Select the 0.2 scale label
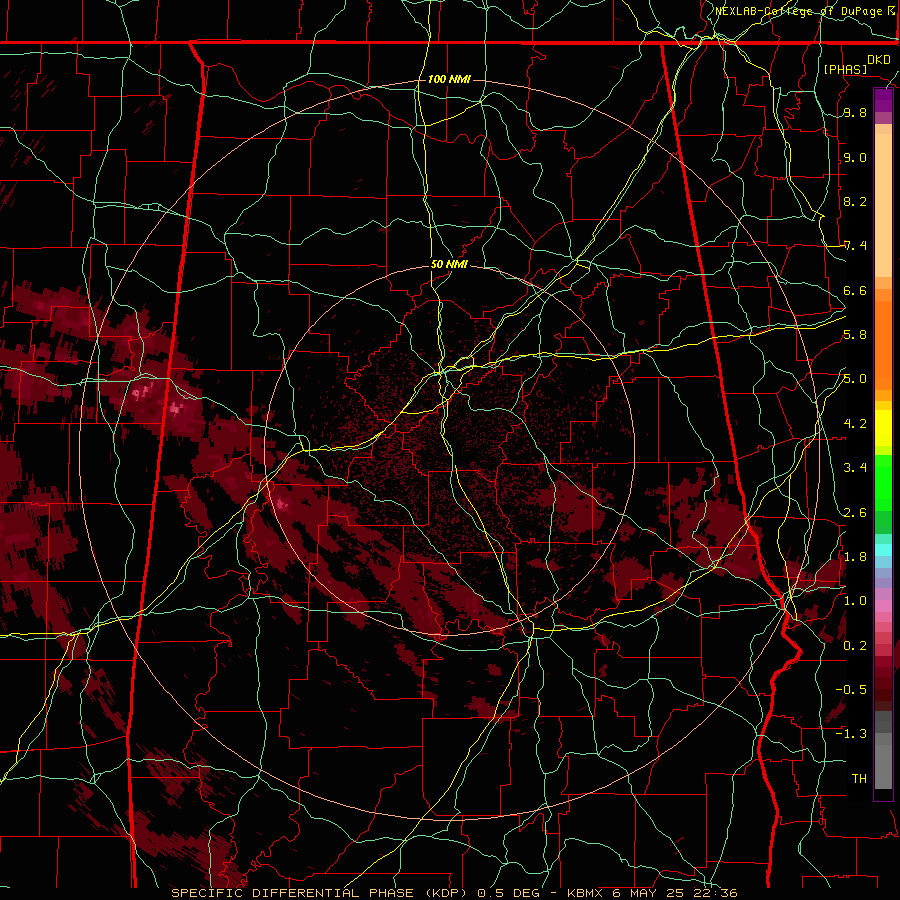Screen dimensions: 900x900 tap(855, 645)
